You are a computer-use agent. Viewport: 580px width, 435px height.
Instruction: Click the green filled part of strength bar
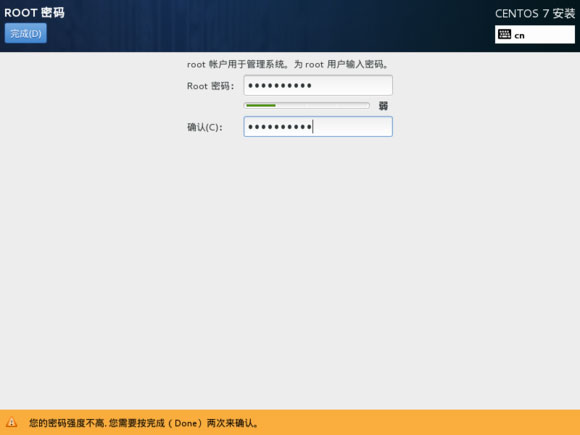pos(261,105)
